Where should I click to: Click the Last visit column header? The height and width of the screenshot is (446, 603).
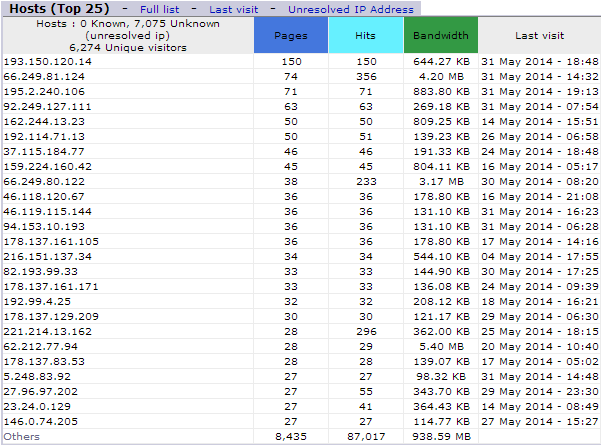539,35
